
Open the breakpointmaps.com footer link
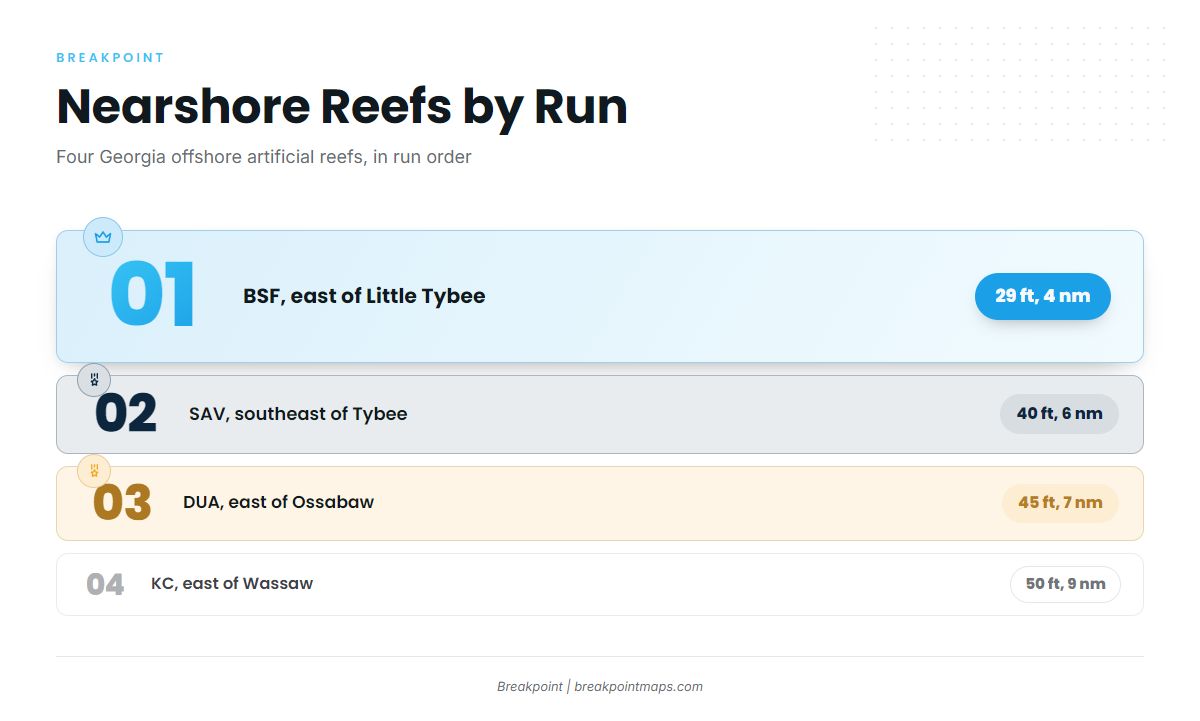638,687
